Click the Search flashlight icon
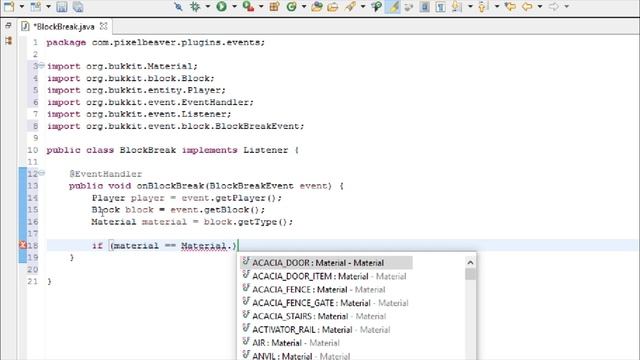This screenshot has width=640, height=360. [350, 7]
